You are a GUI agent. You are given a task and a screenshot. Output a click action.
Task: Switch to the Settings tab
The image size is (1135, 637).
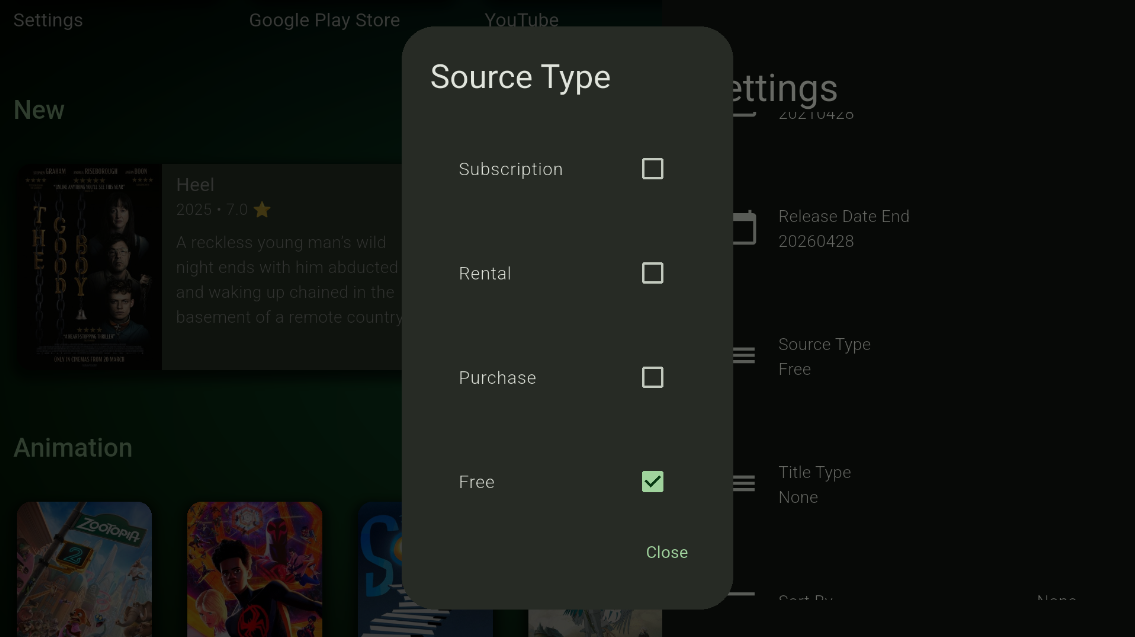click(x=47, y=19)
